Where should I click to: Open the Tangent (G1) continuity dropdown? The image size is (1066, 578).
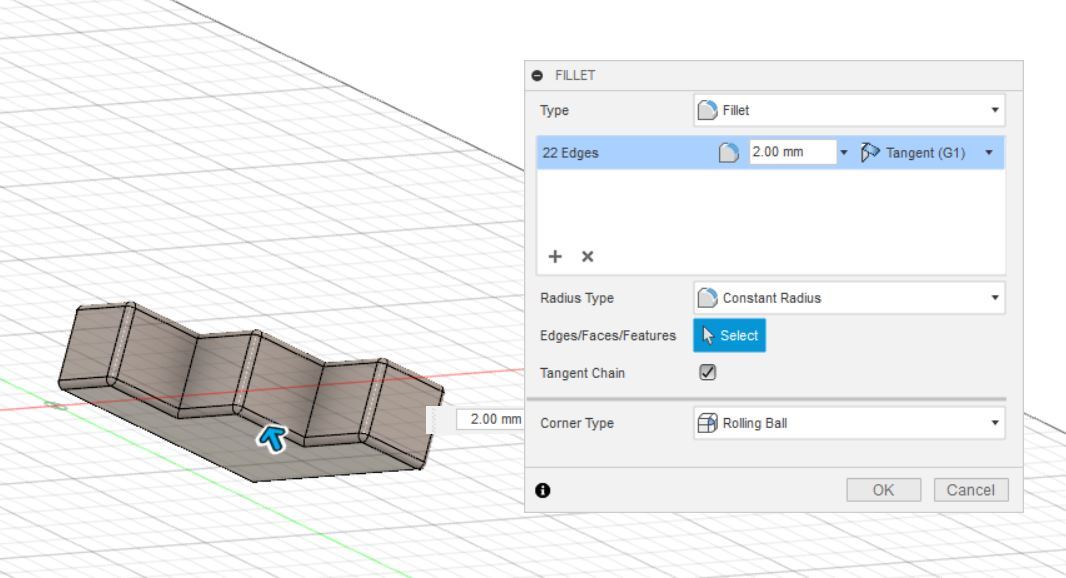pos(988,152)
